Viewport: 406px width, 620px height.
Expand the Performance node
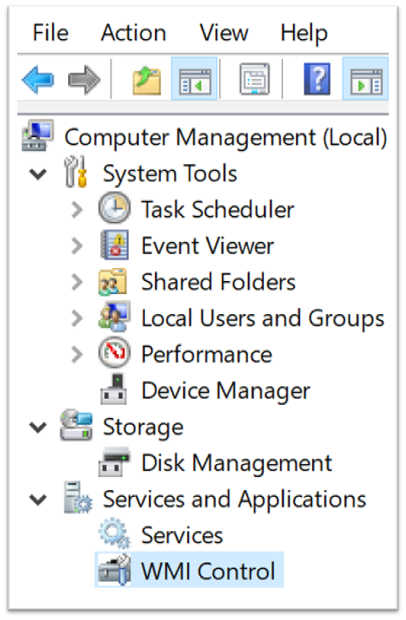click(77, 354)
